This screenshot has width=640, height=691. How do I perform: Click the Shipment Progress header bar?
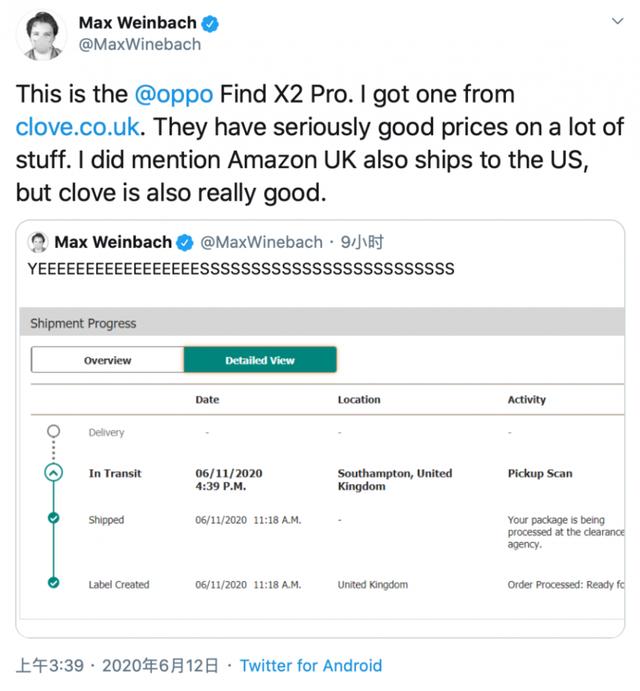[x=320, y=323]
